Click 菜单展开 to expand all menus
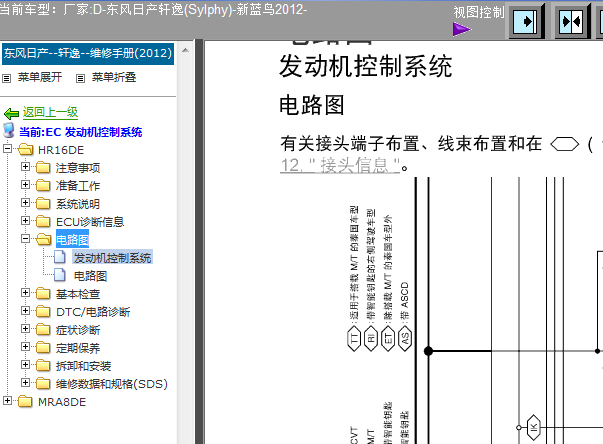Image resolution: width=603 pixels, height=444 pixels. click(x=40, y=77)
